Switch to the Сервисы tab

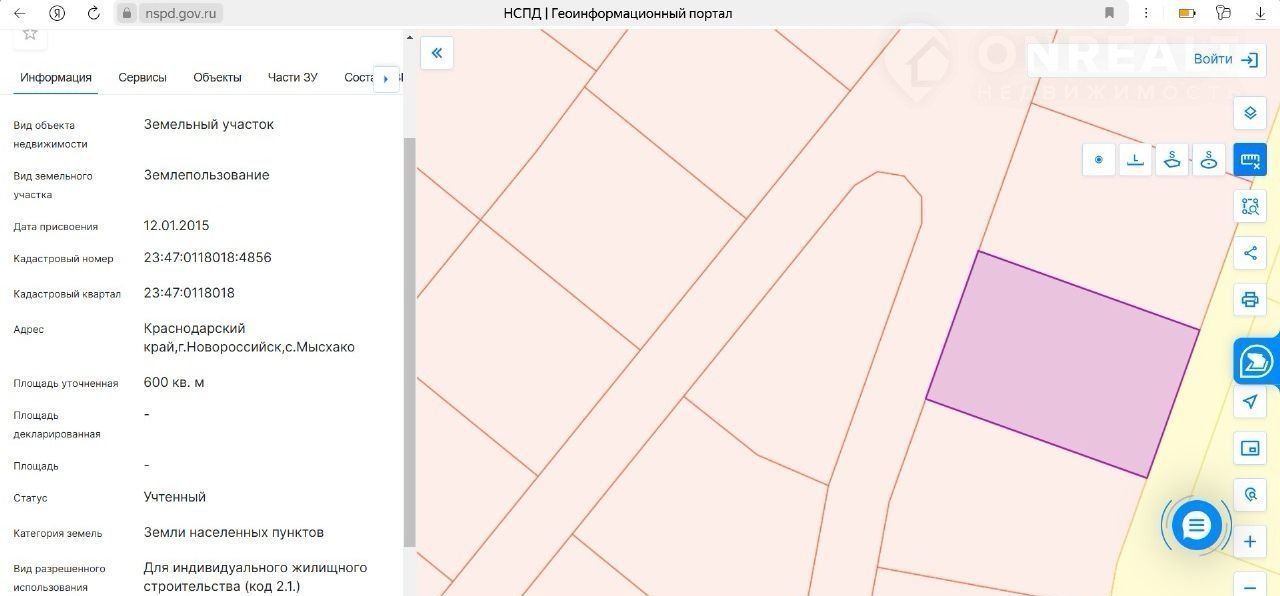(x=142, y=77)
